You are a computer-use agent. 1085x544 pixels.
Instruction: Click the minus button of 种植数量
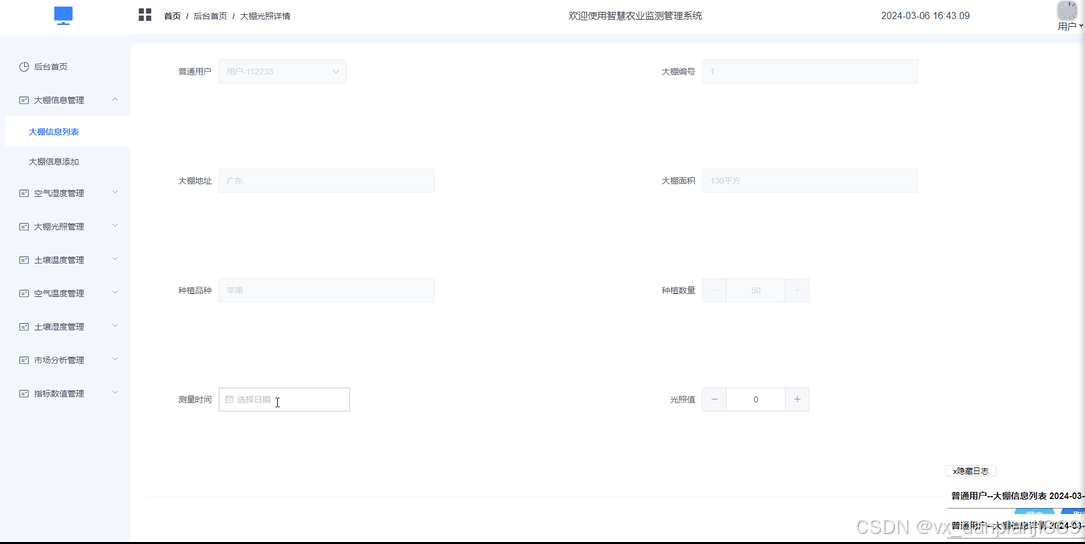[x=714, y=290]
